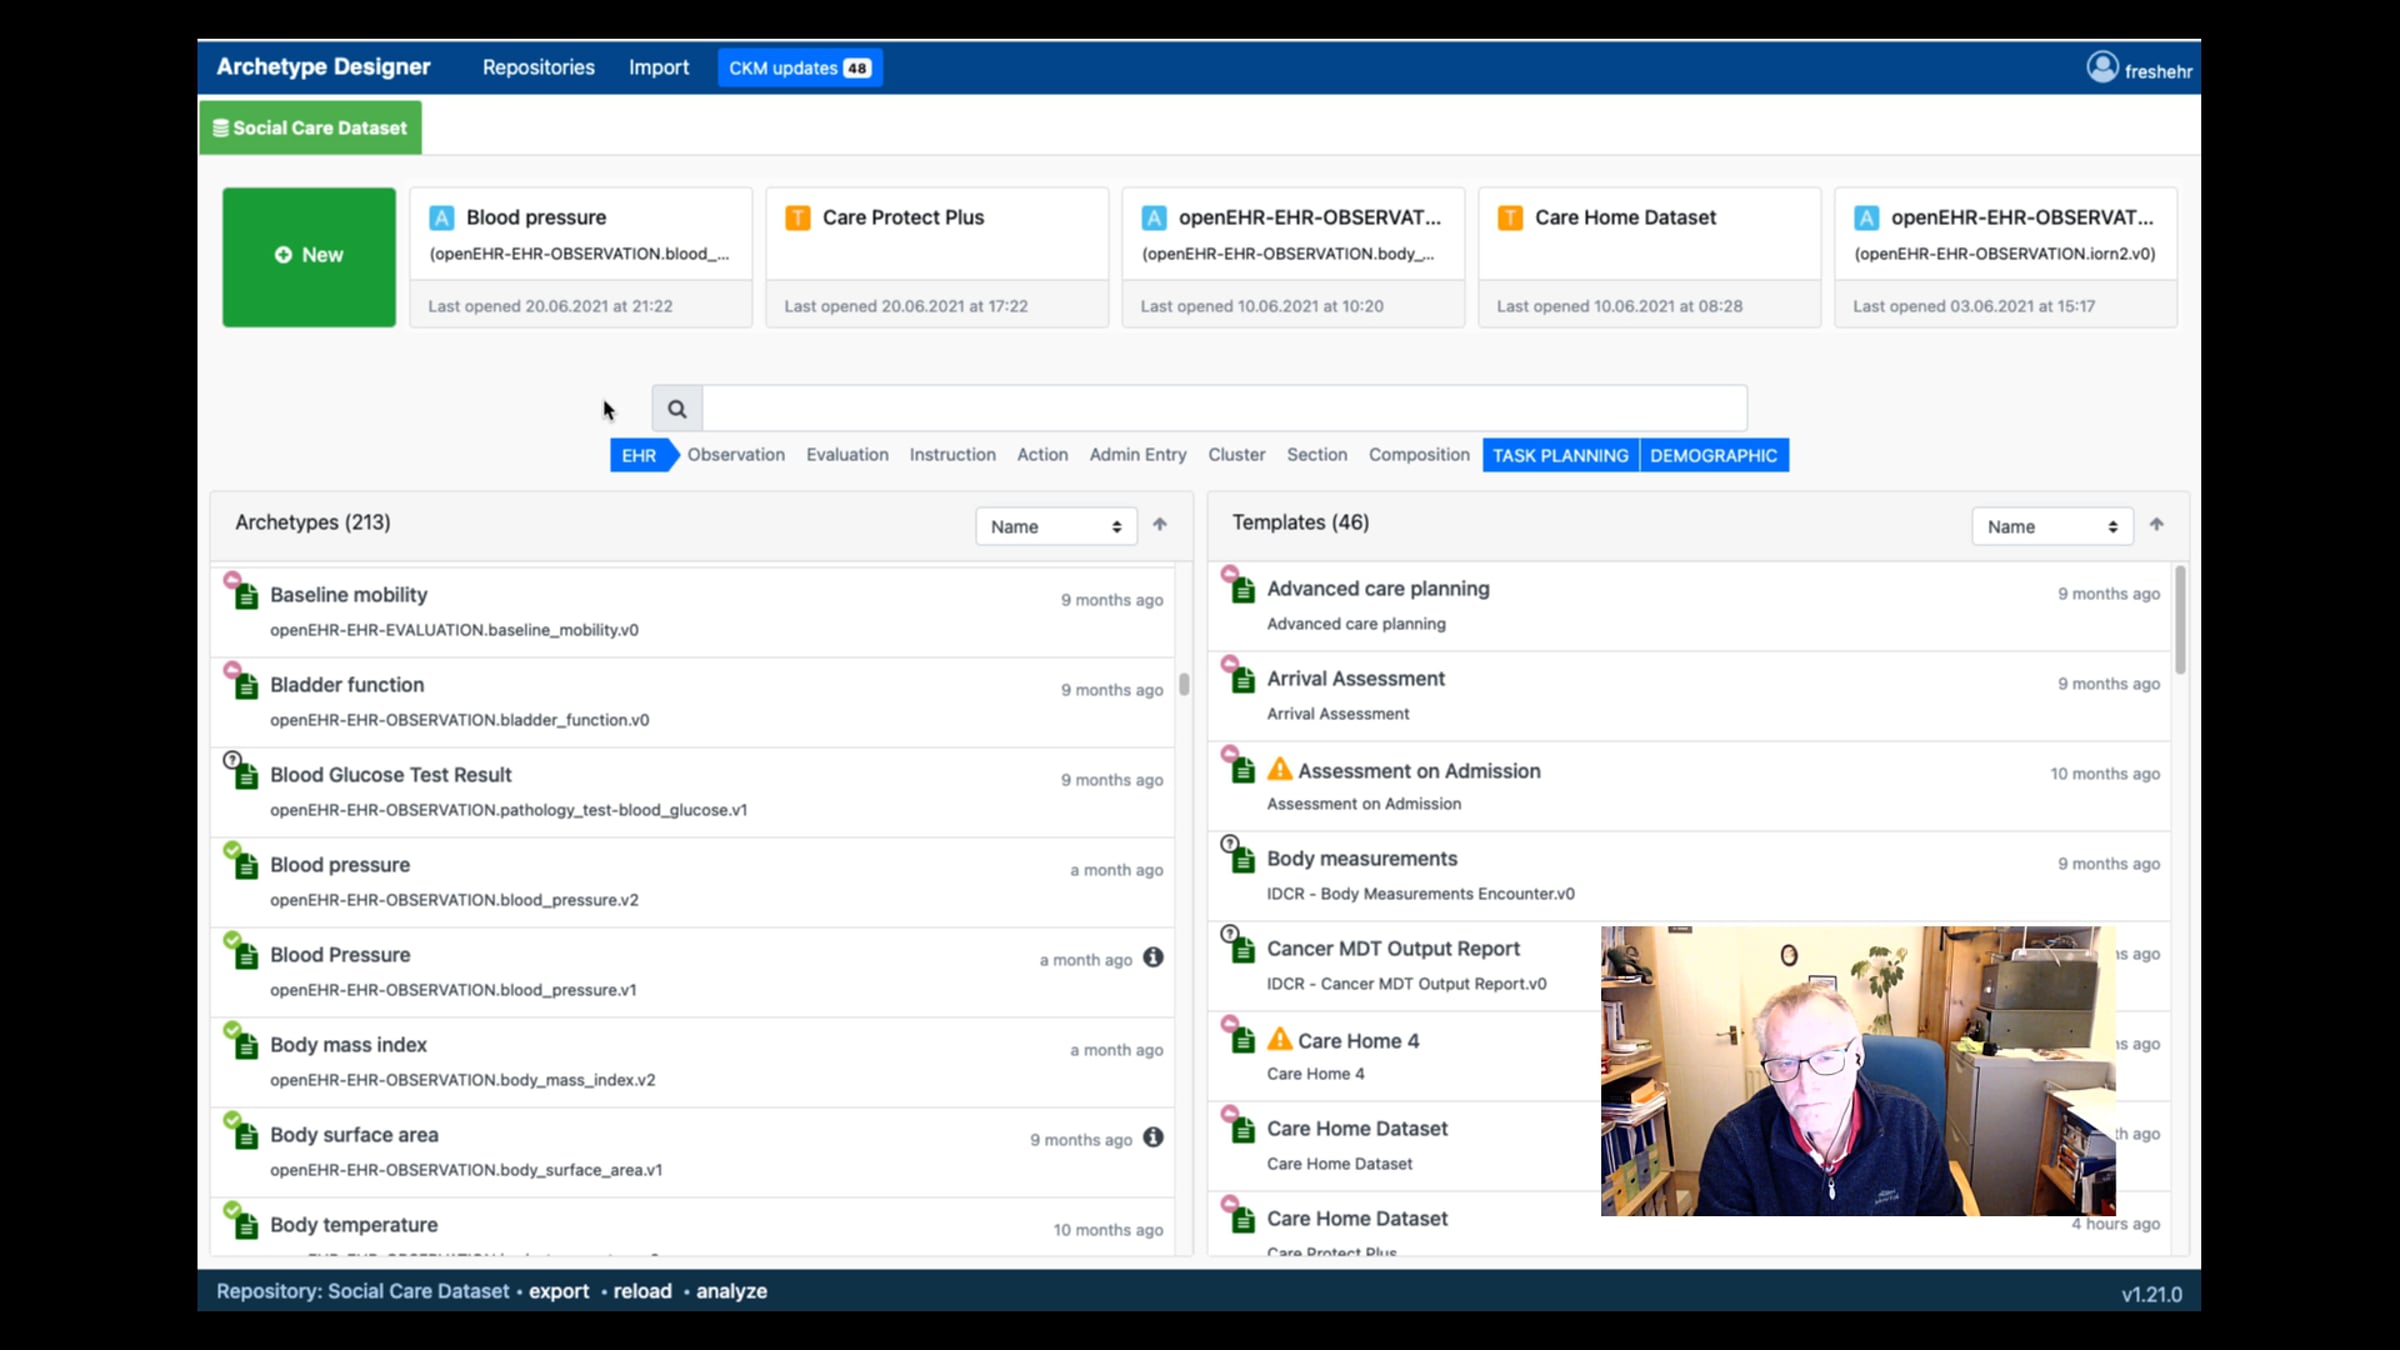Toggle the TASK PLANNING filter
The width and height of the screenshot is (2400, 1350).
1560,455
